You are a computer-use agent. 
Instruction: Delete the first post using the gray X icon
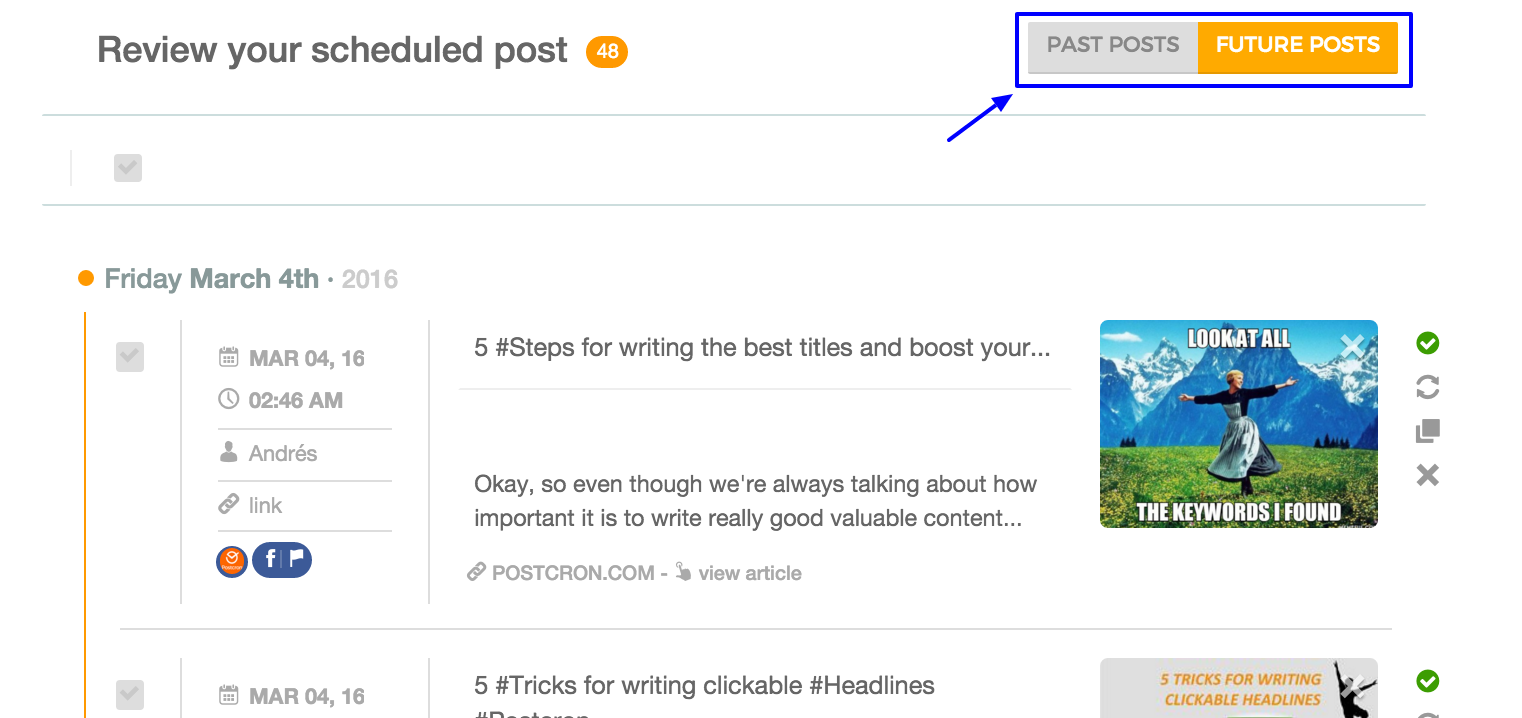click(x=1427, y=475)
